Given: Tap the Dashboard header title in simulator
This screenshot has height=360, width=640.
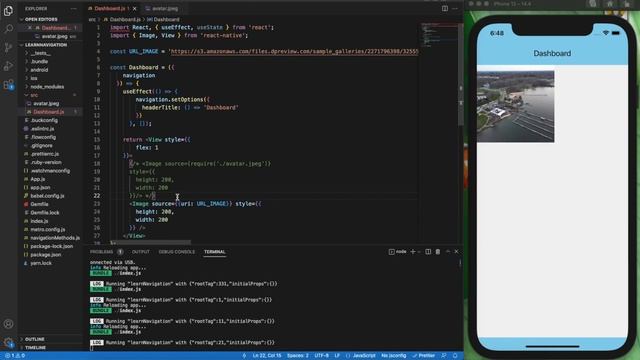Looking at the screenshot, I should pyautogui.click(x=552, y=53).
